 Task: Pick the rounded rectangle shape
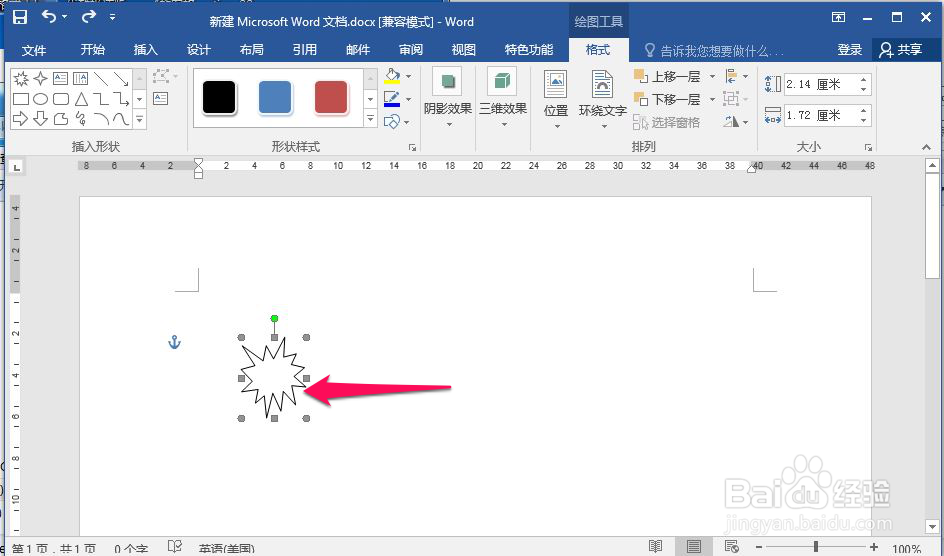(x=61, y=99)
